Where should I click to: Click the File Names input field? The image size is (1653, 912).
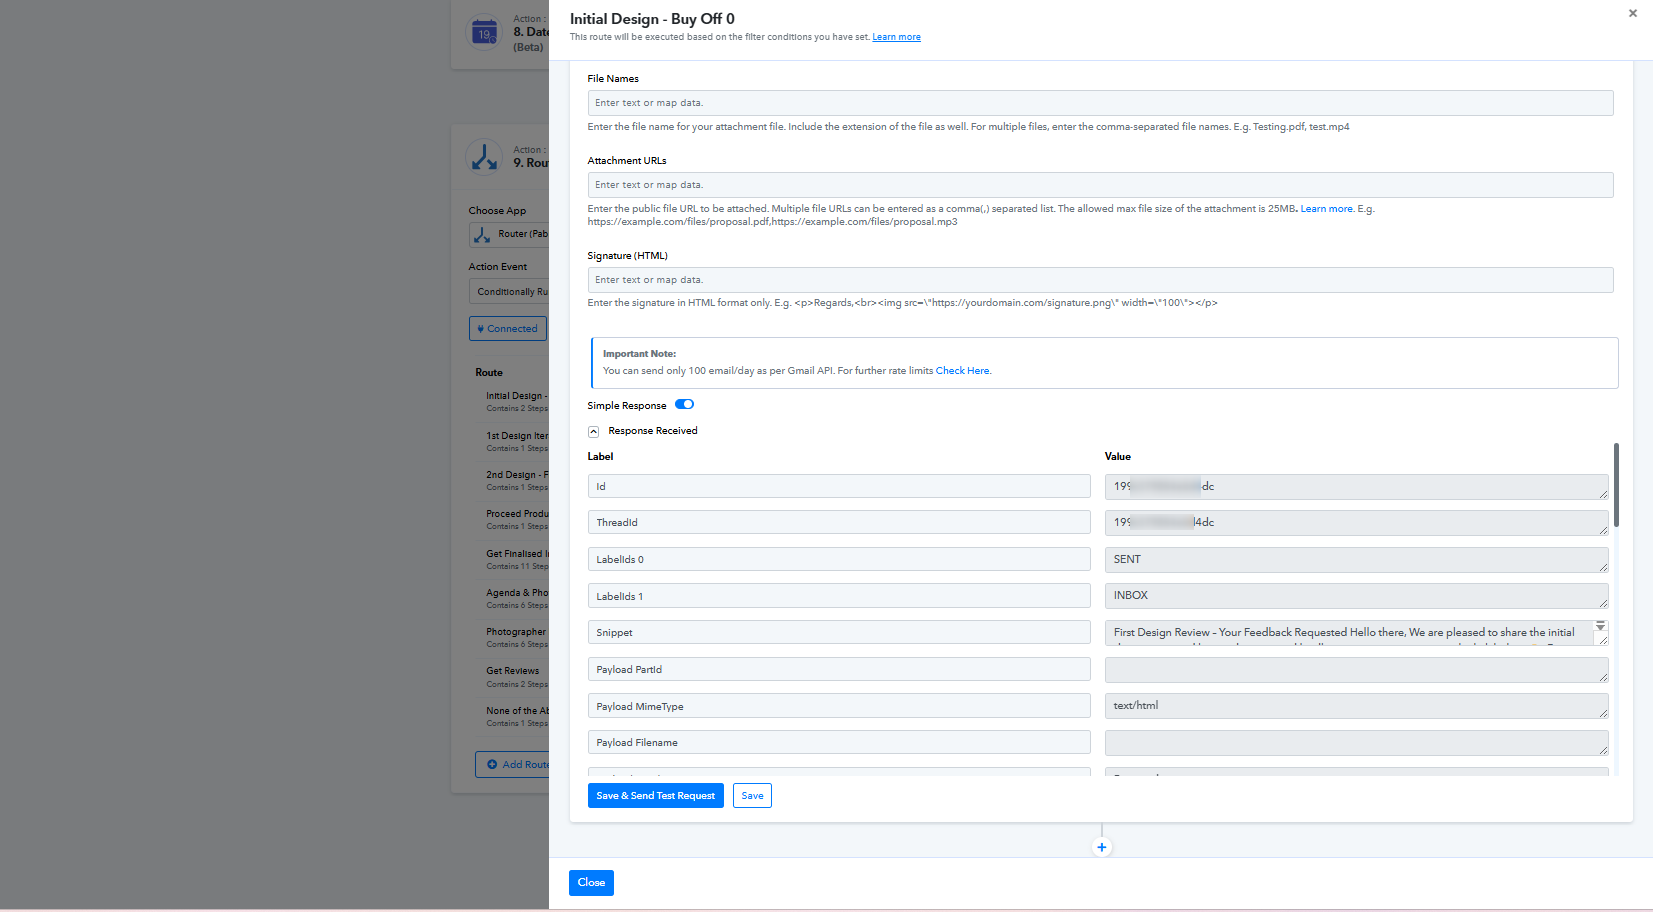[1100, 103]
